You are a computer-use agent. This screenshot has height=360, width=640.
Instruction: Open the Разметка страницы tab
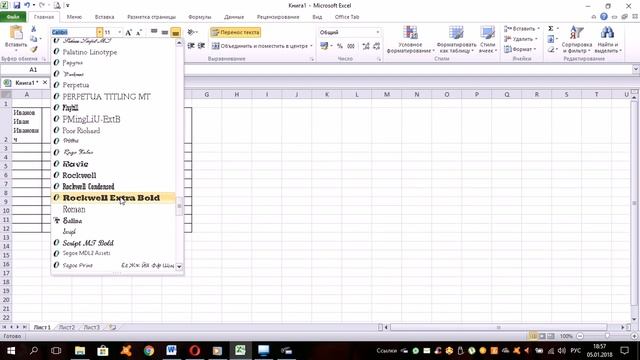[x=151, y=17]
